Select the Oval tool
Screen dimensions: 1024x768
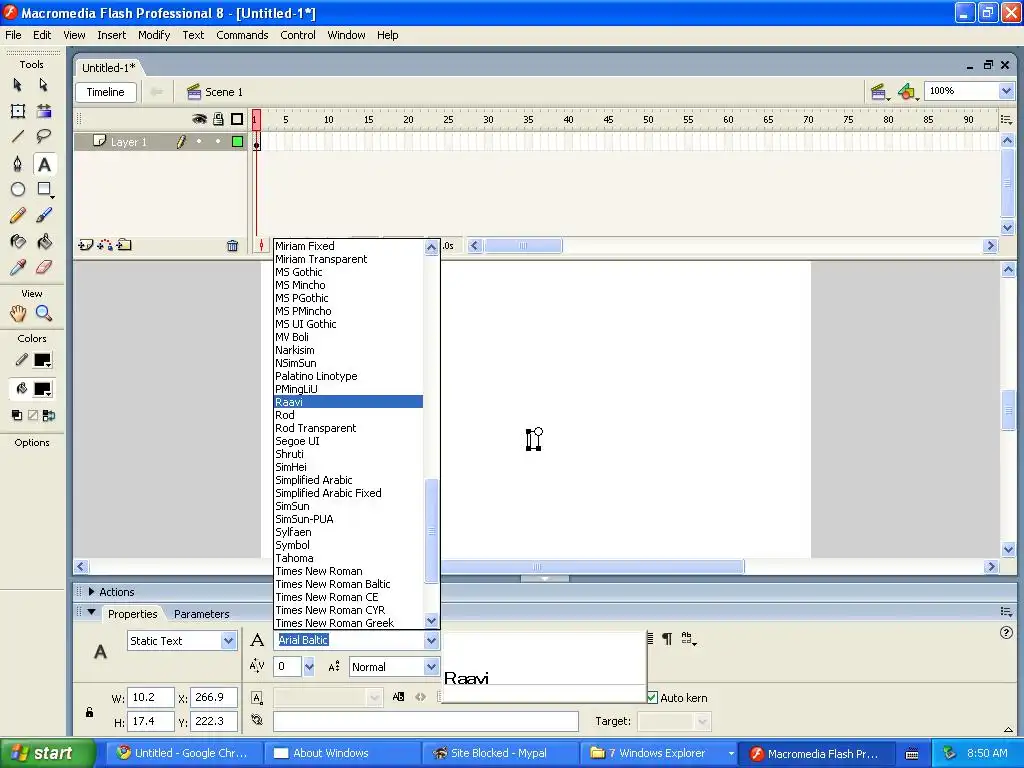(x=18, y=189)
